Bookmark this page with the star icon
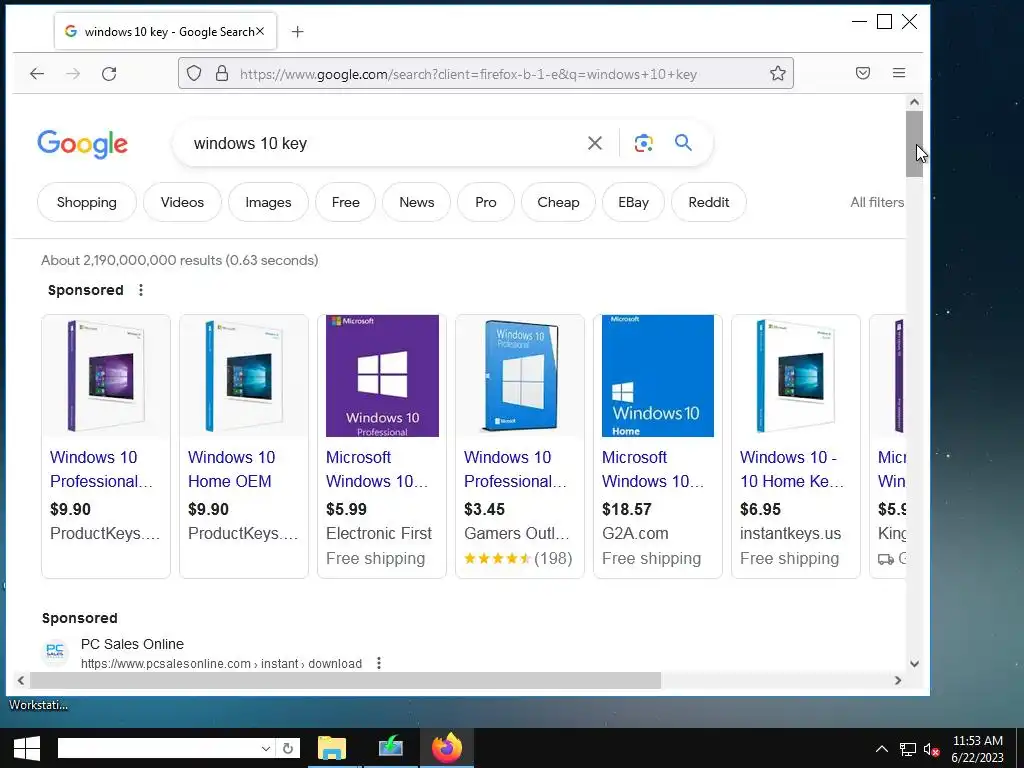Screen dimensions: 1024x768 [x=777, y=73]
